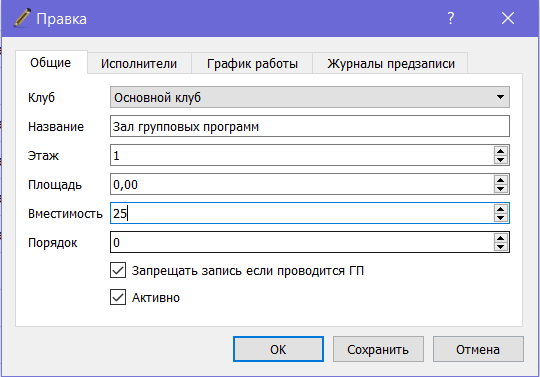Switch to the Общие tab

(51, 62)
